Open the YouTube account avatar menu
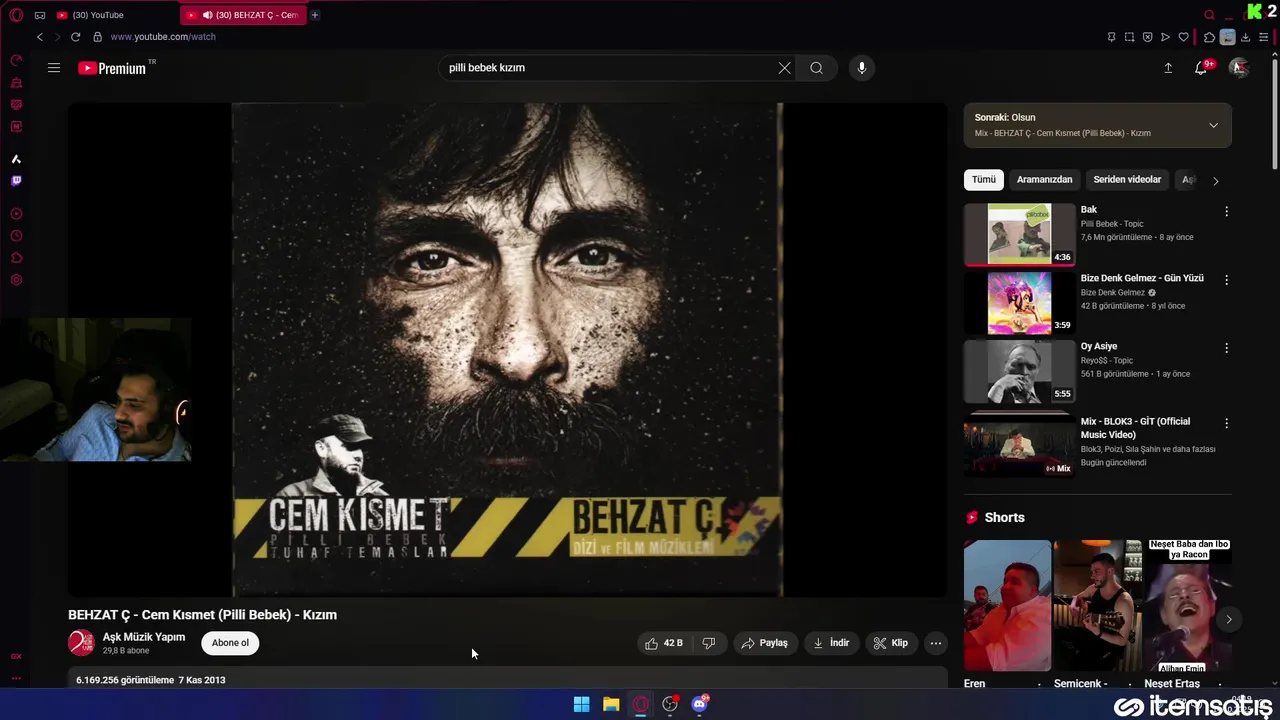 point(1238,68)
